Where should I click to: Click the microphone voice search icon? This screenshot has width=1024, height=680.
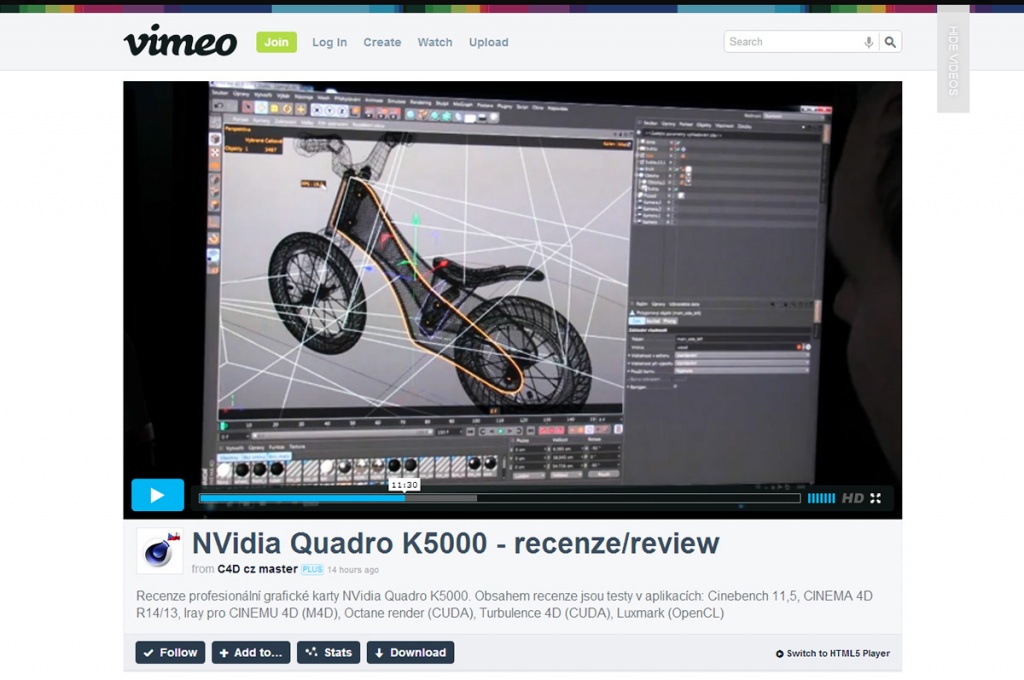pyautogui.click(x=869, y=42)
